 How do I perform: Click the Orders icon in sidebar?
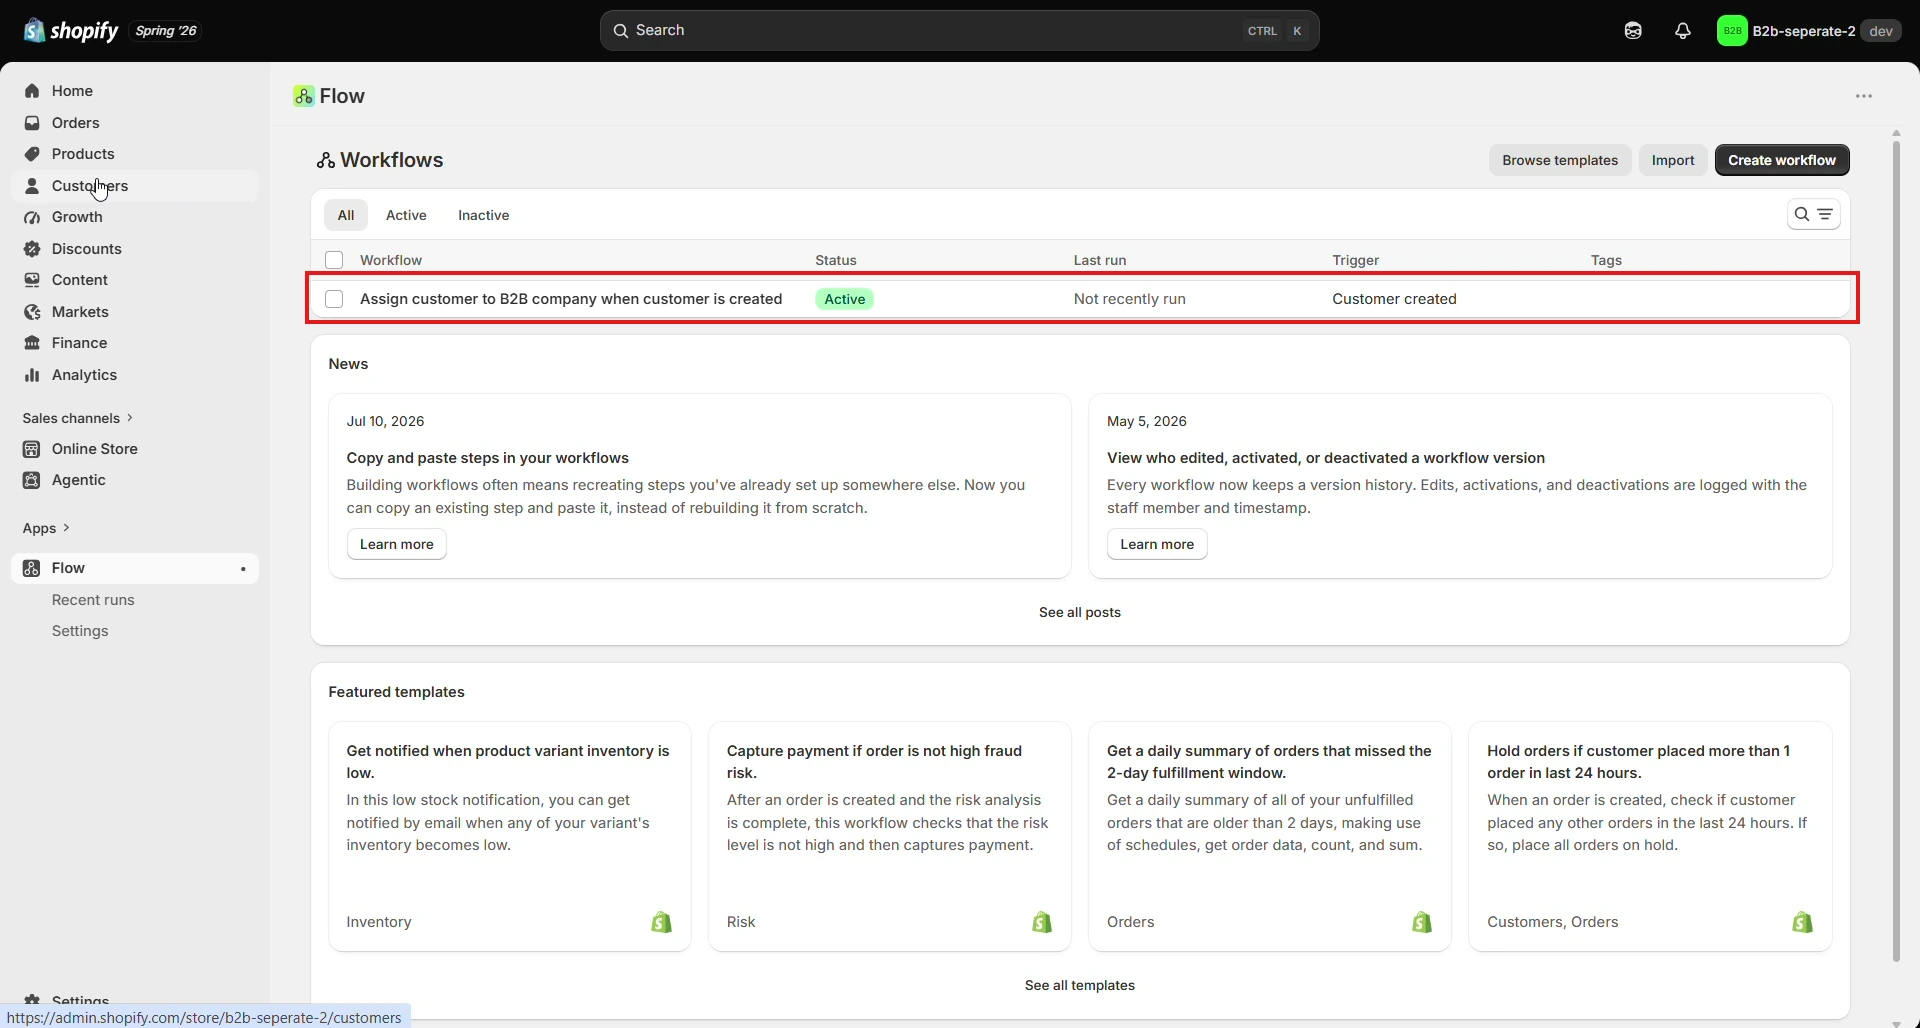32,123
